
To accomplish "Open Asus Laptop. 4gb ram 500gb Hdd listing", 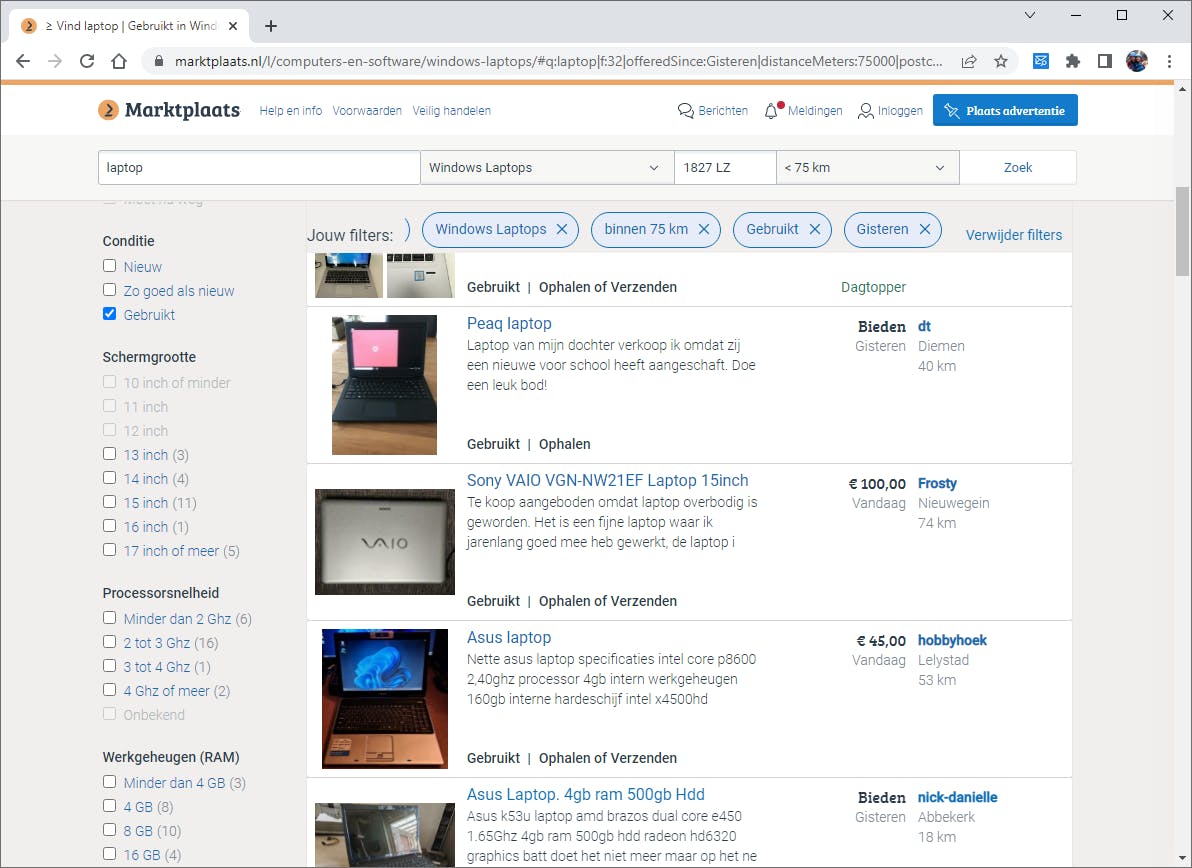I will pyautogui.click(x=585, y=794).
